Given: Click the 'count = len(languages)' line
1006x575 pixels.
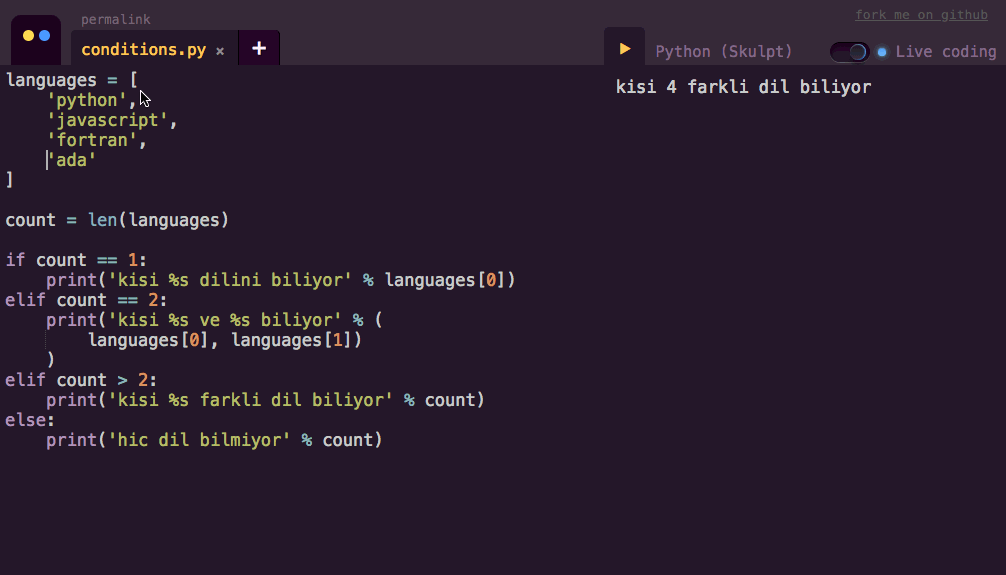Looking at the screenshot, I should click(x=117, y=220).
